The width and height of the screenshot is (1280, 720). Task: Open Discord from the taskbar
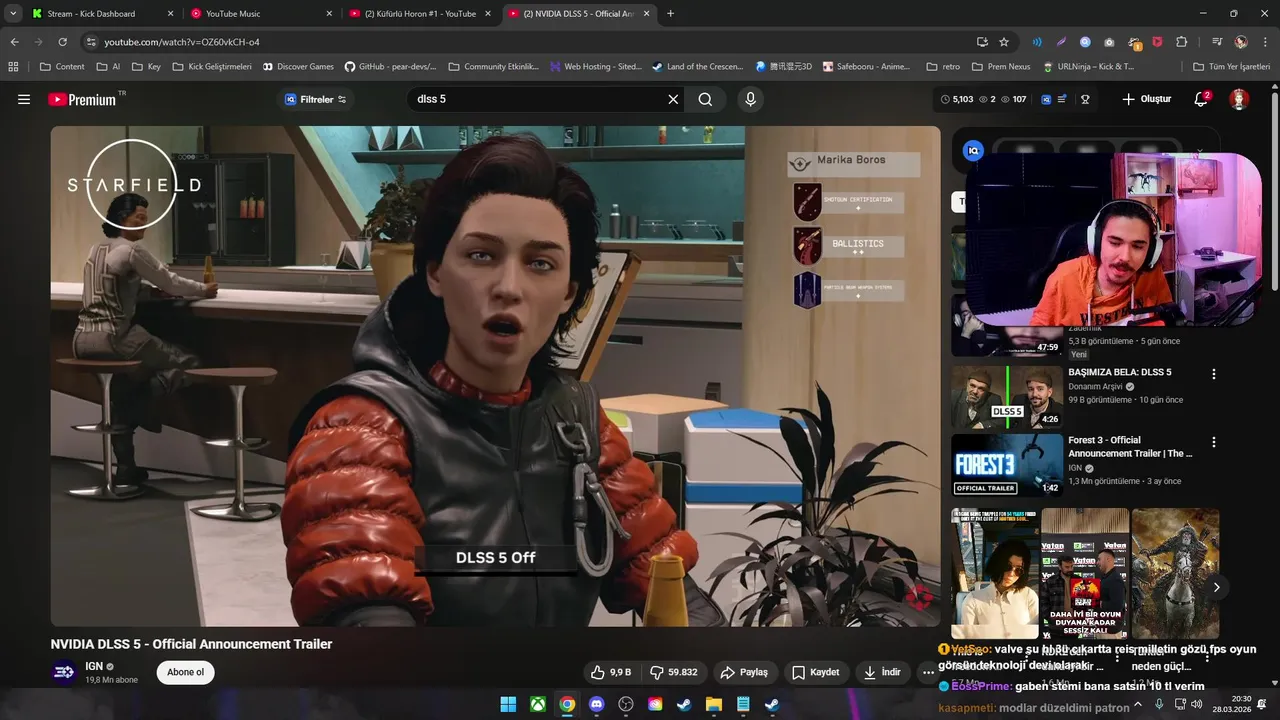tap(597, 704)
